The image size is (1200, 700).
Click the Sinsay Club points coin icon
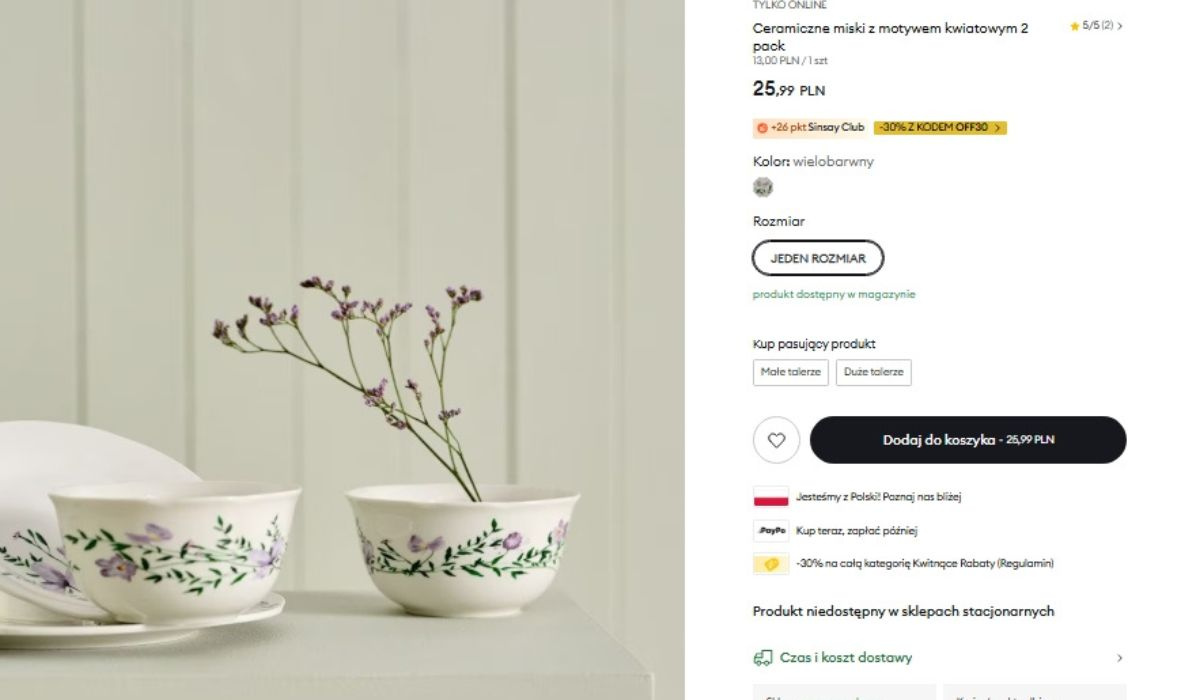click(x=762, y=128)
